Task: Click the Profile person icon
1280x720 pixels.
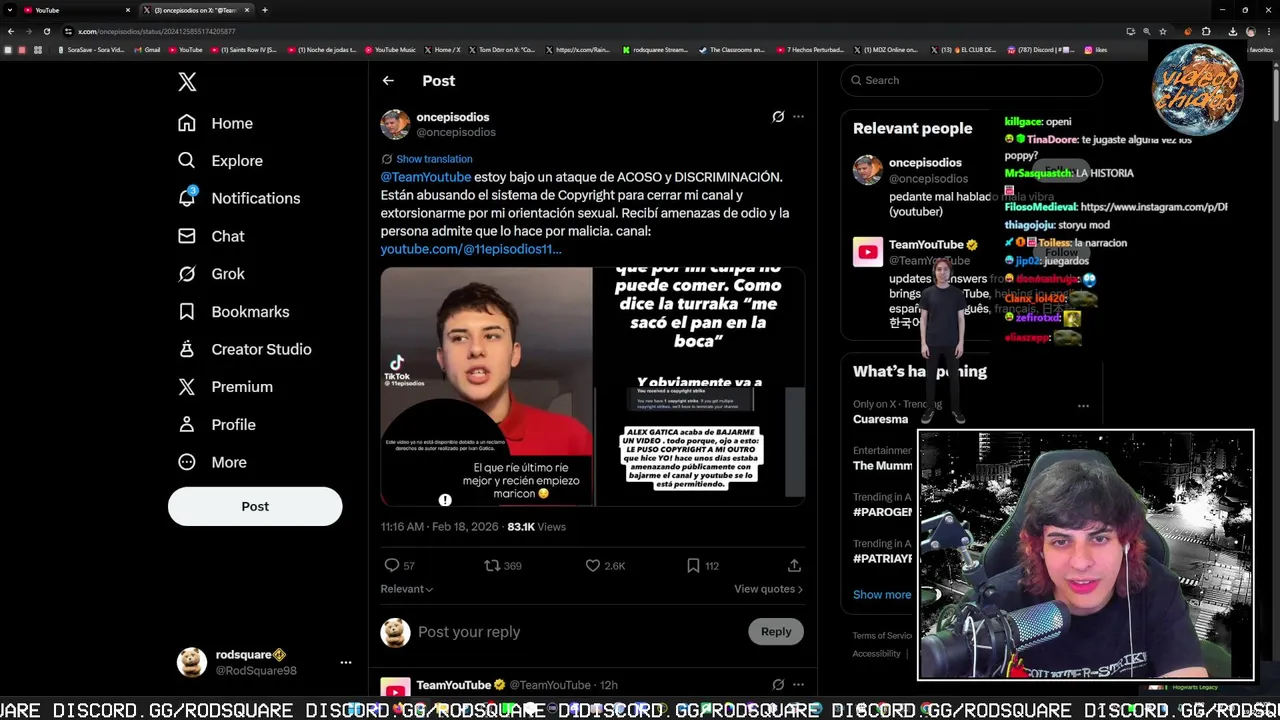Action: pos(187,425)
